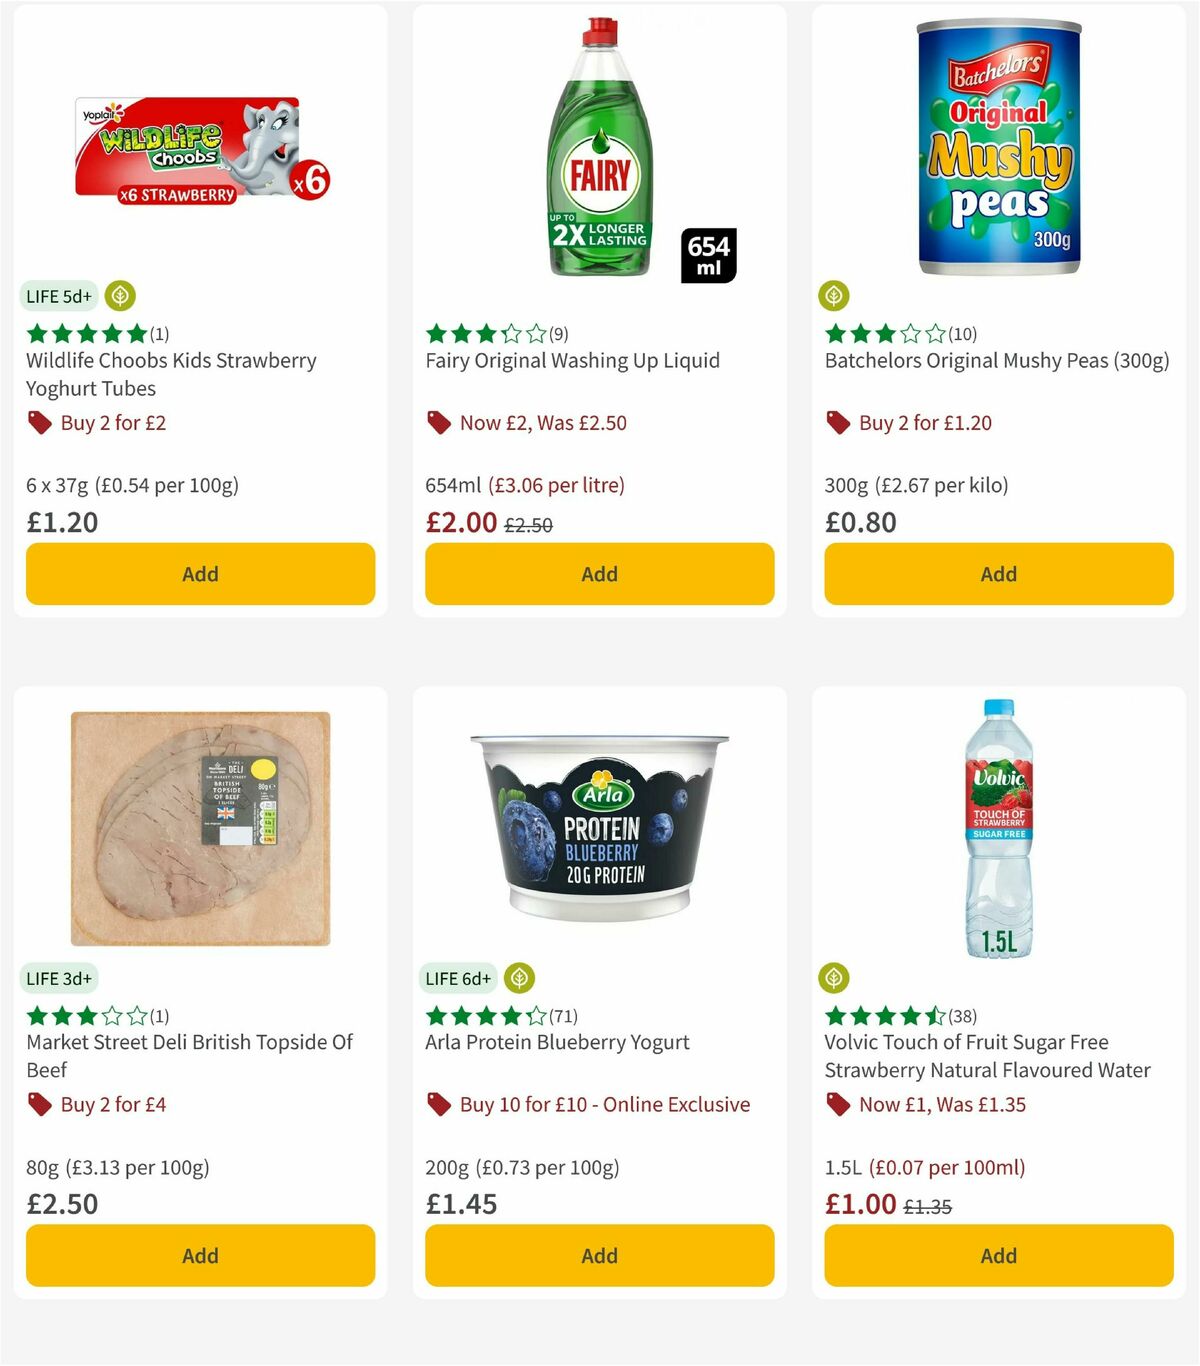Image resolution: width=1200 pixels, height=1366 pixels.
Task: Open the review count link (71) for Arla yogurt
Action: [x=564, y=1015]
